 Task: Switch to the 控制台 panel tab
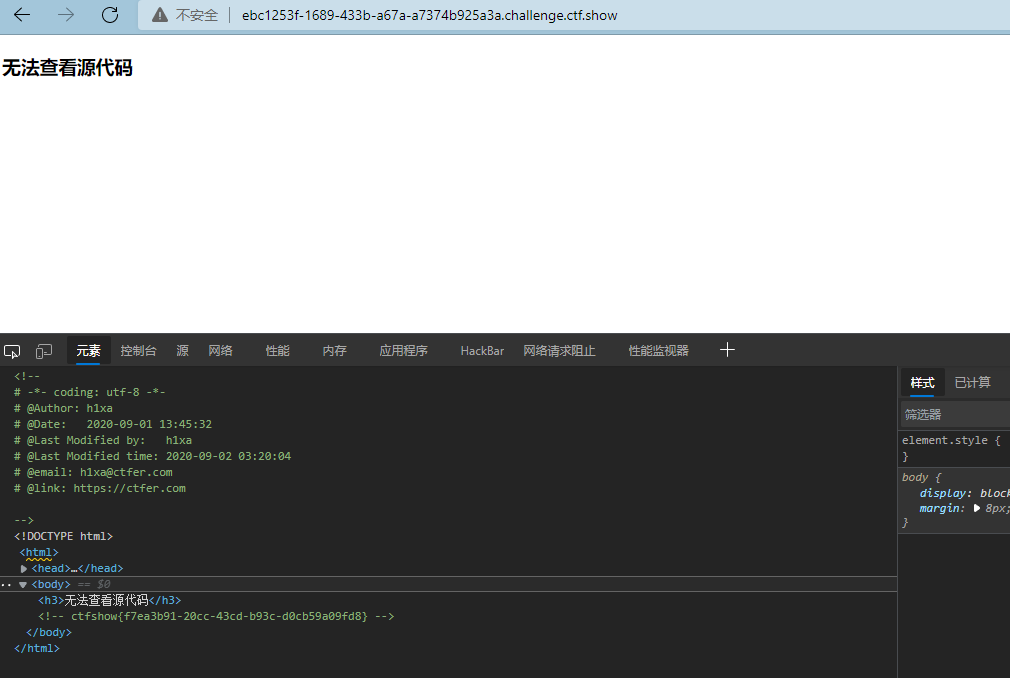tap(137, 350)
